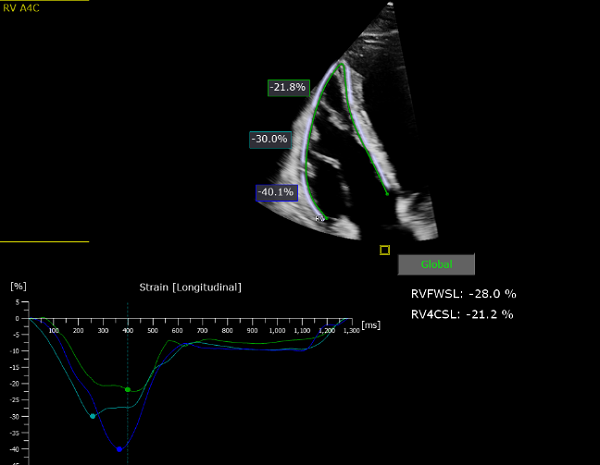600x465 pixels.
Task: Select the -40.1% basal segment label
Action: (x=275, y=192)
